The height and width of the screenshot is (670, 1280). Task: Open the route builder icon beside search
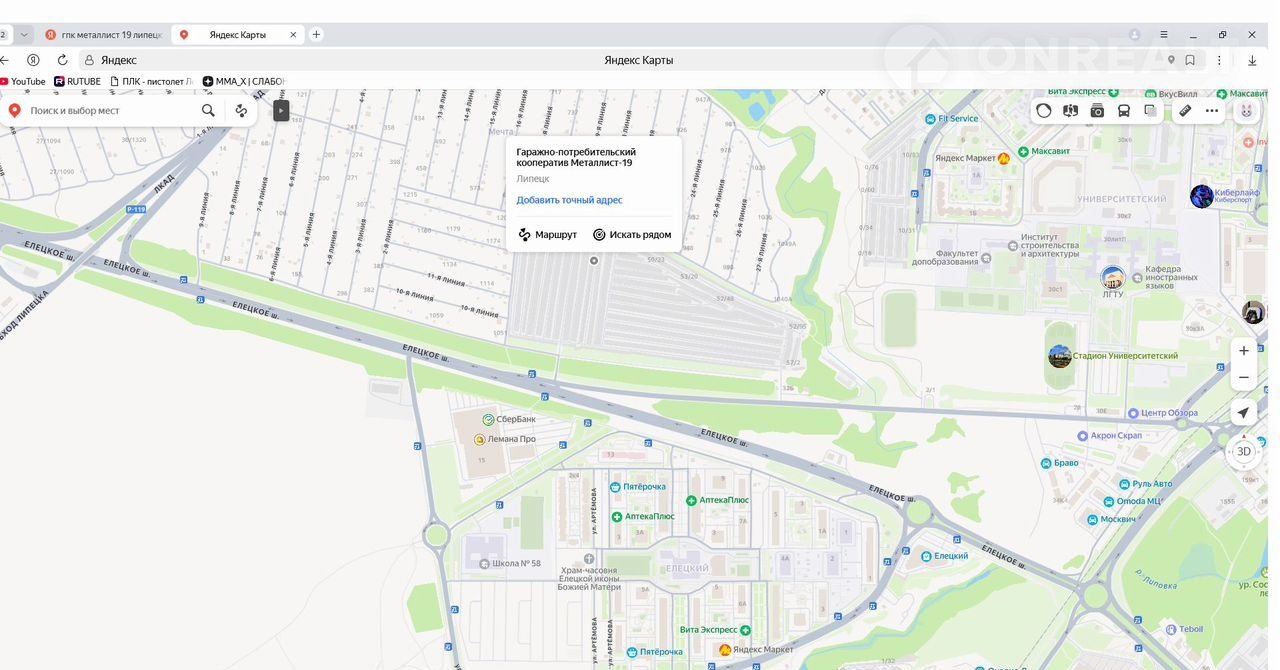click(x=241, y=111)
